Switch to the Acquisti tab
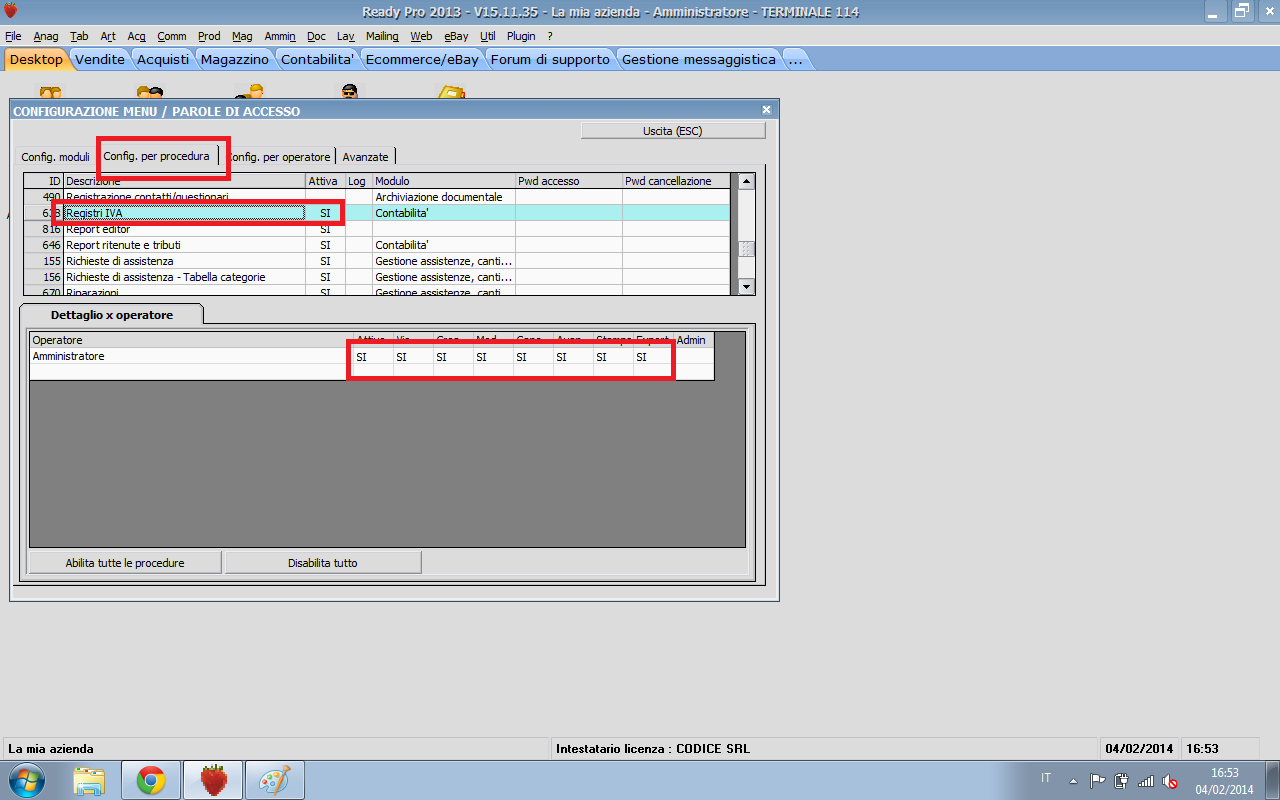The width and height of the screenshot is (1280, 800). (163, 59)
